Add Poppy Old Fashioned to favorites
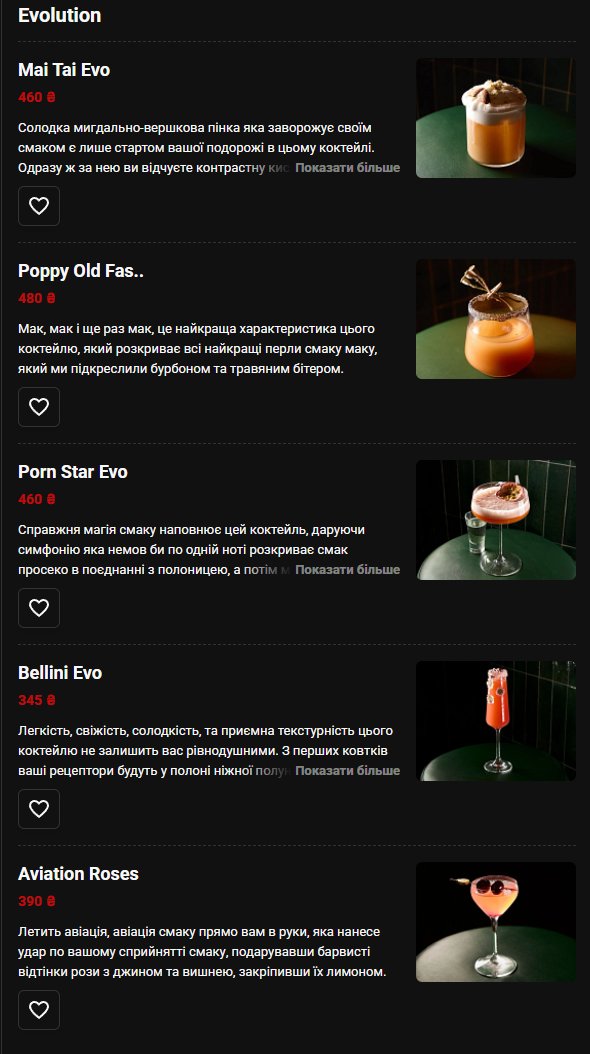 (x=39, y=407)
